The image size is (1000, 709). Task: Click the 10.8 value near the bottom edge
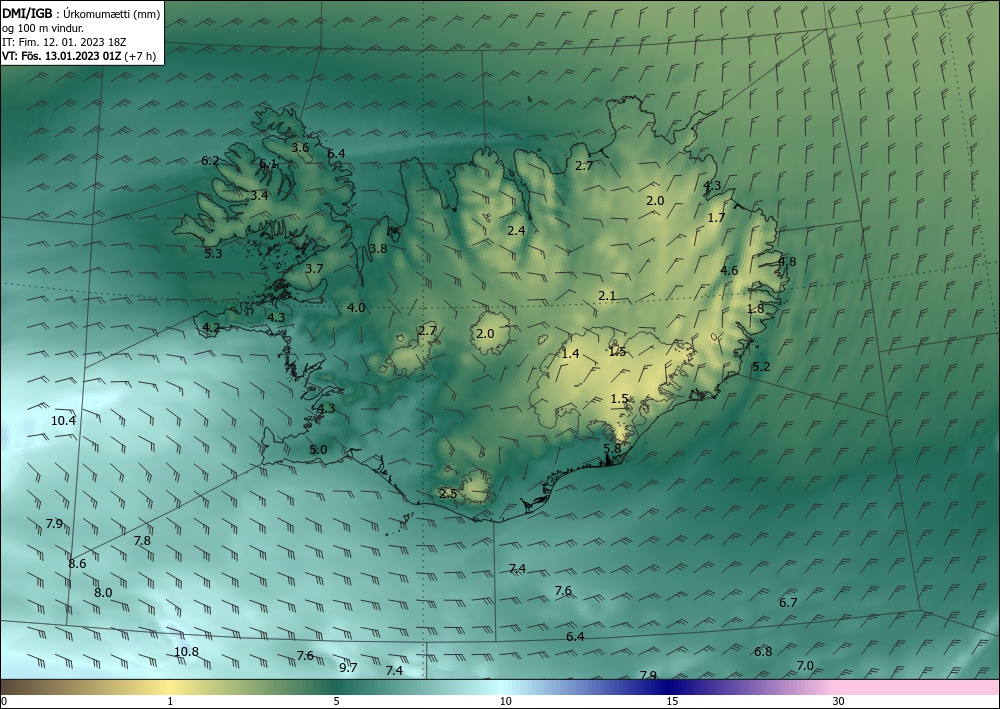[186, 652]
